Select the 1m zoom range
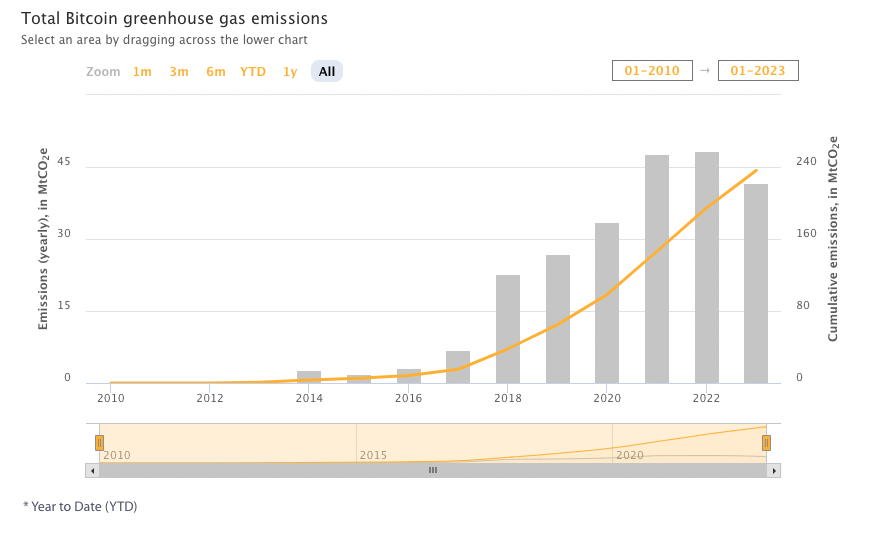The height and width of the screenshot is (537, 873). 142,72
